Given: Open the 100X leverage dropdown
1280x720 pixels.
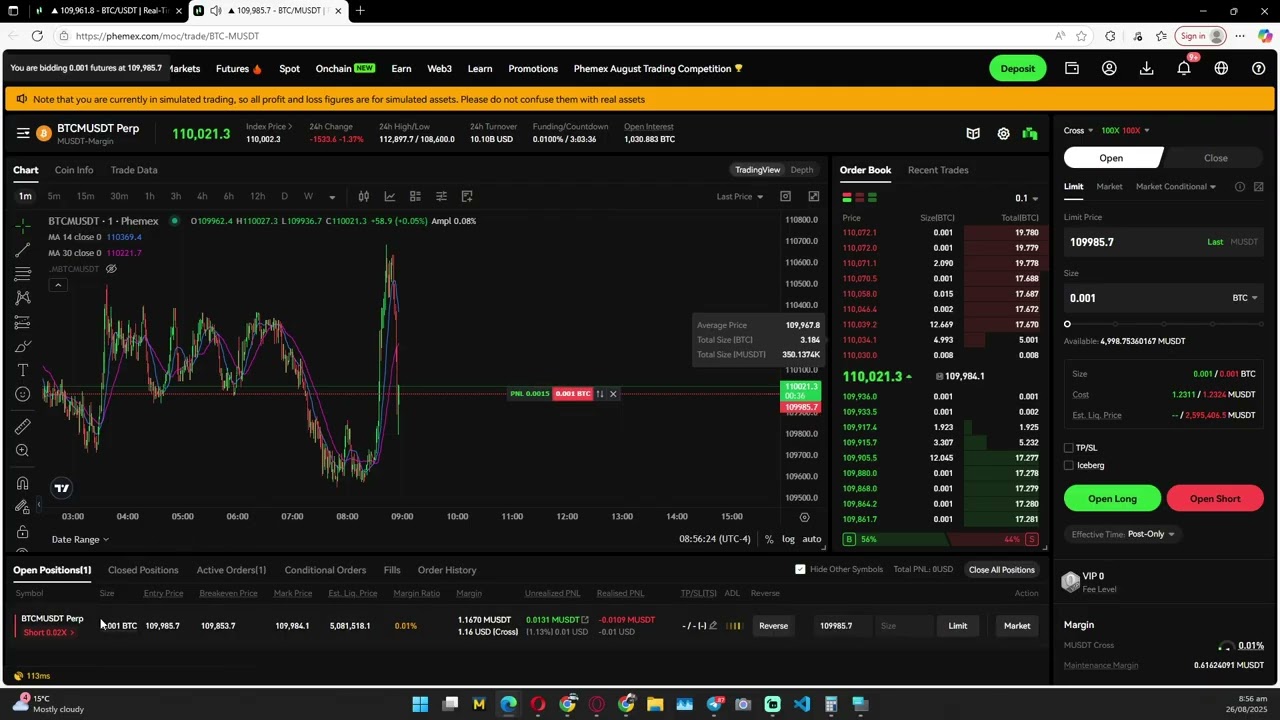Looking at the screenshot, I should (x=1125, y=130).
